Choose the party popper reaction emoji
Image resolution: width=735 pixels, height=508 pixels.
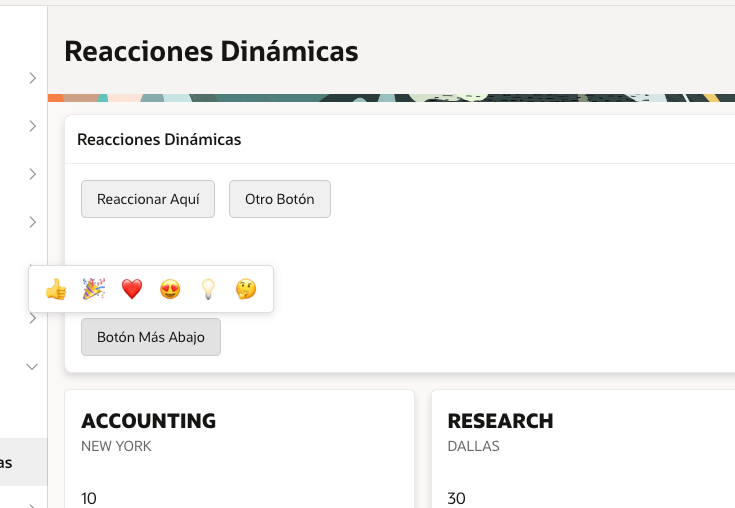coord(94,290)
